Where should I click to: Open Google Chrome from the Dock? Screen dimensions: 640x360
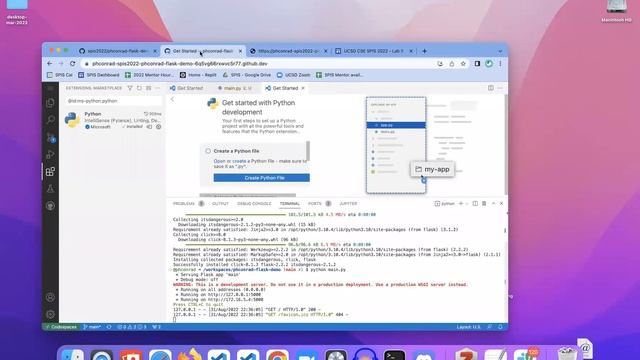tap(277, 355)
